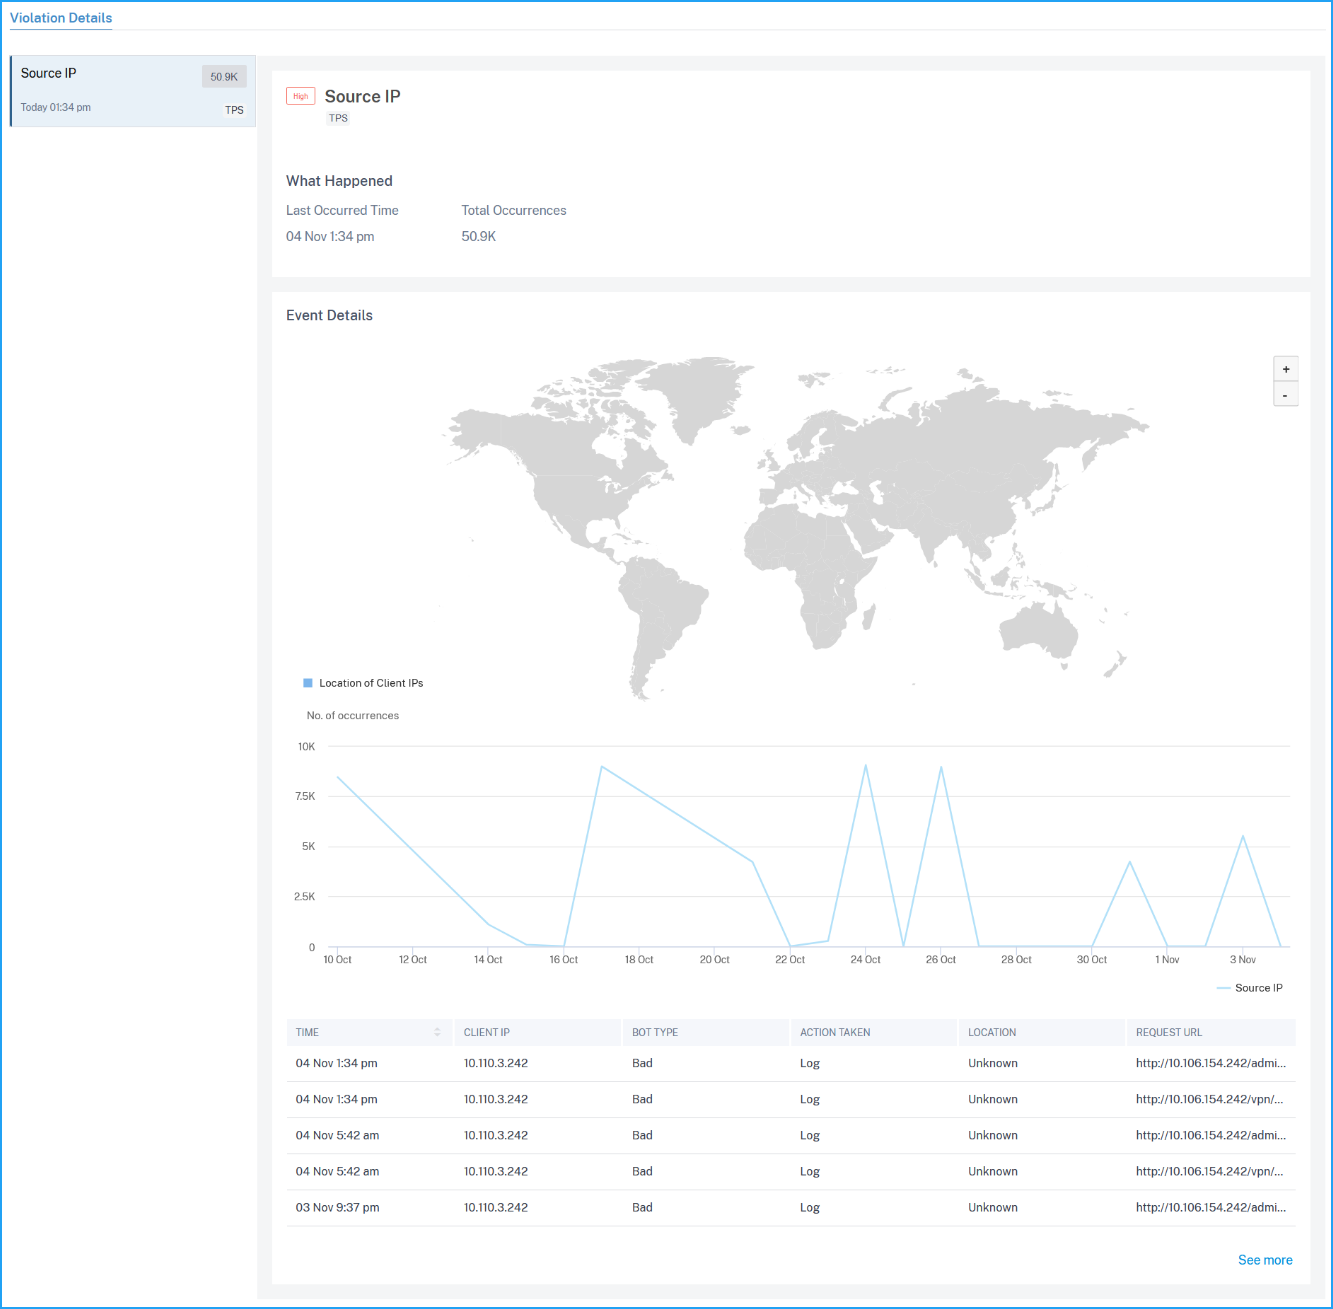Click the red High severity badge

coord(300,96)
